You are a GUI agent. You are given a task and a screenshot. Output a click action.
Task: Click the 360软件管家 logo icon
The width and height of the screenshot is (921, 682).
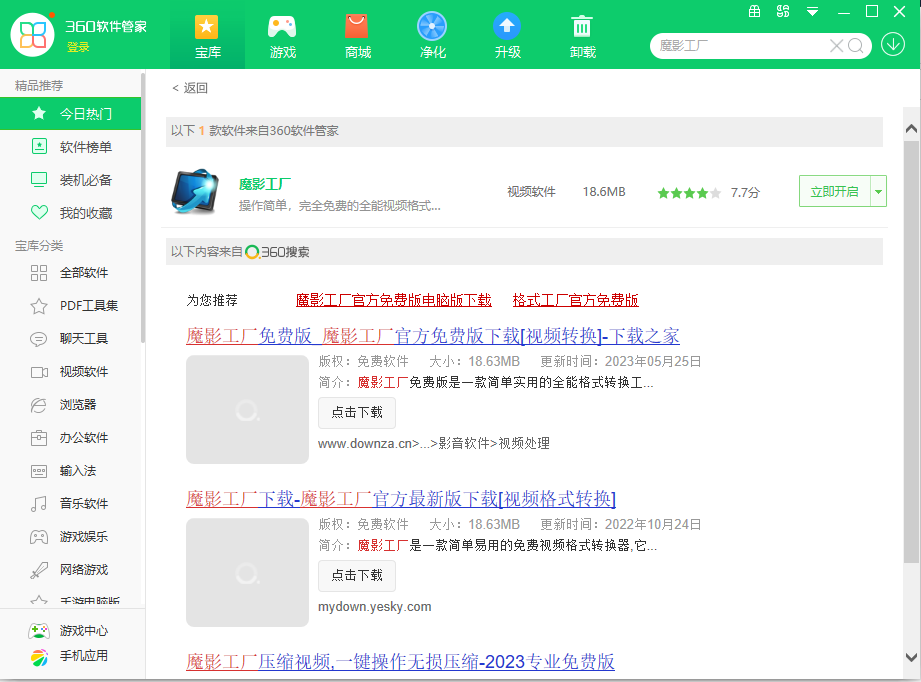[33, 35]
